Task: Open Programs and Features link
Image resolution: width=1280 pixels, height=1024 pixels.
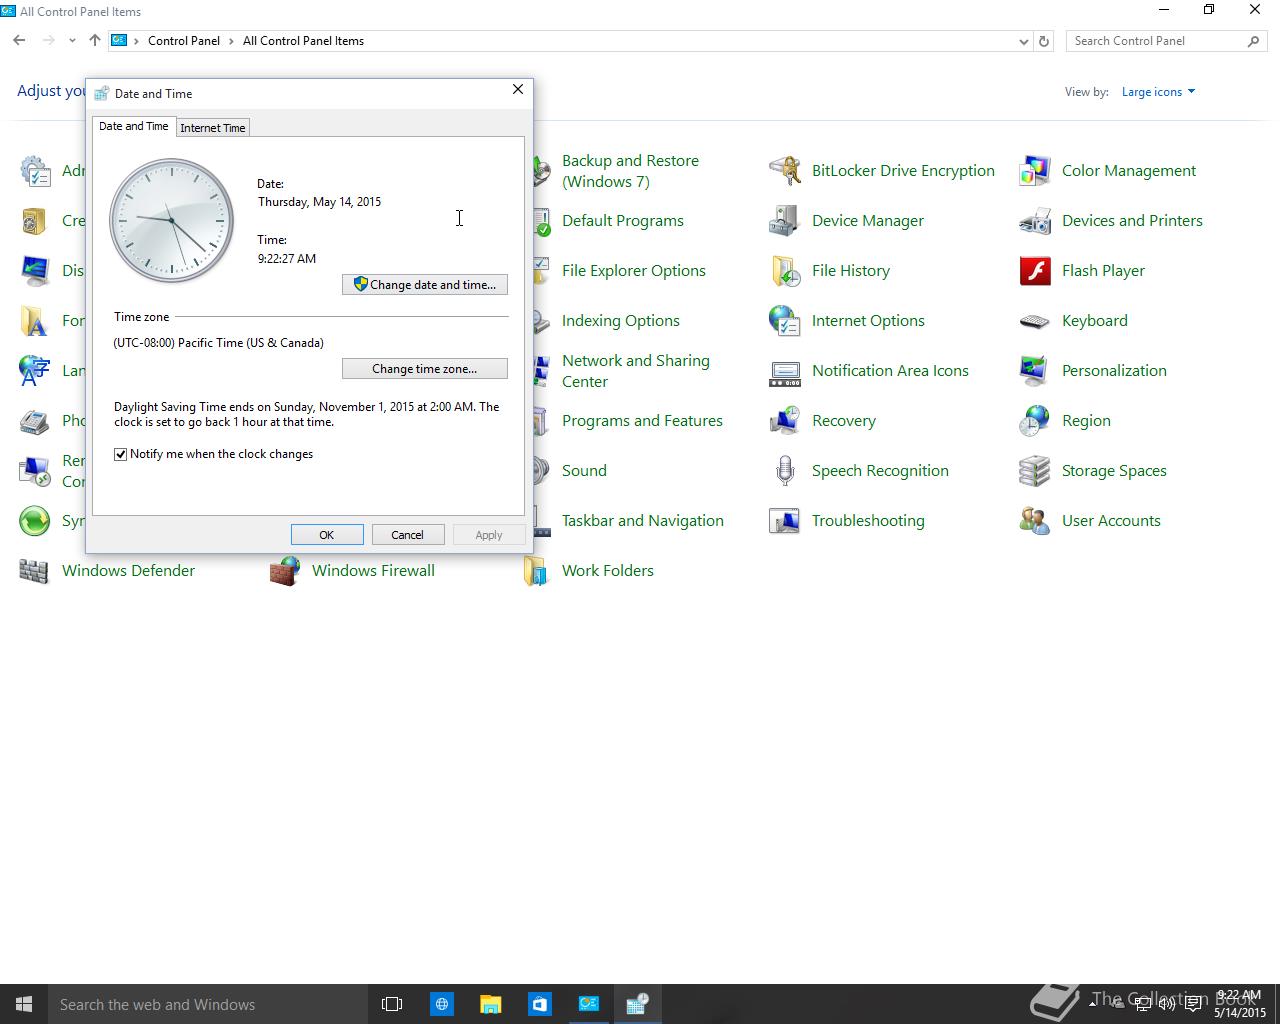Action: (x=642, y=421)
